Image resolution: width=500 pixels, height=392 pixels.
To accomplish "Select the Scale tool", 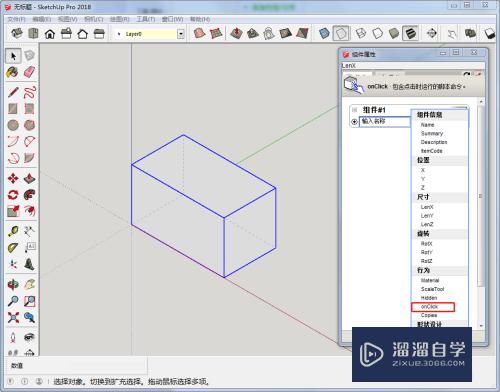I will 13,211.
